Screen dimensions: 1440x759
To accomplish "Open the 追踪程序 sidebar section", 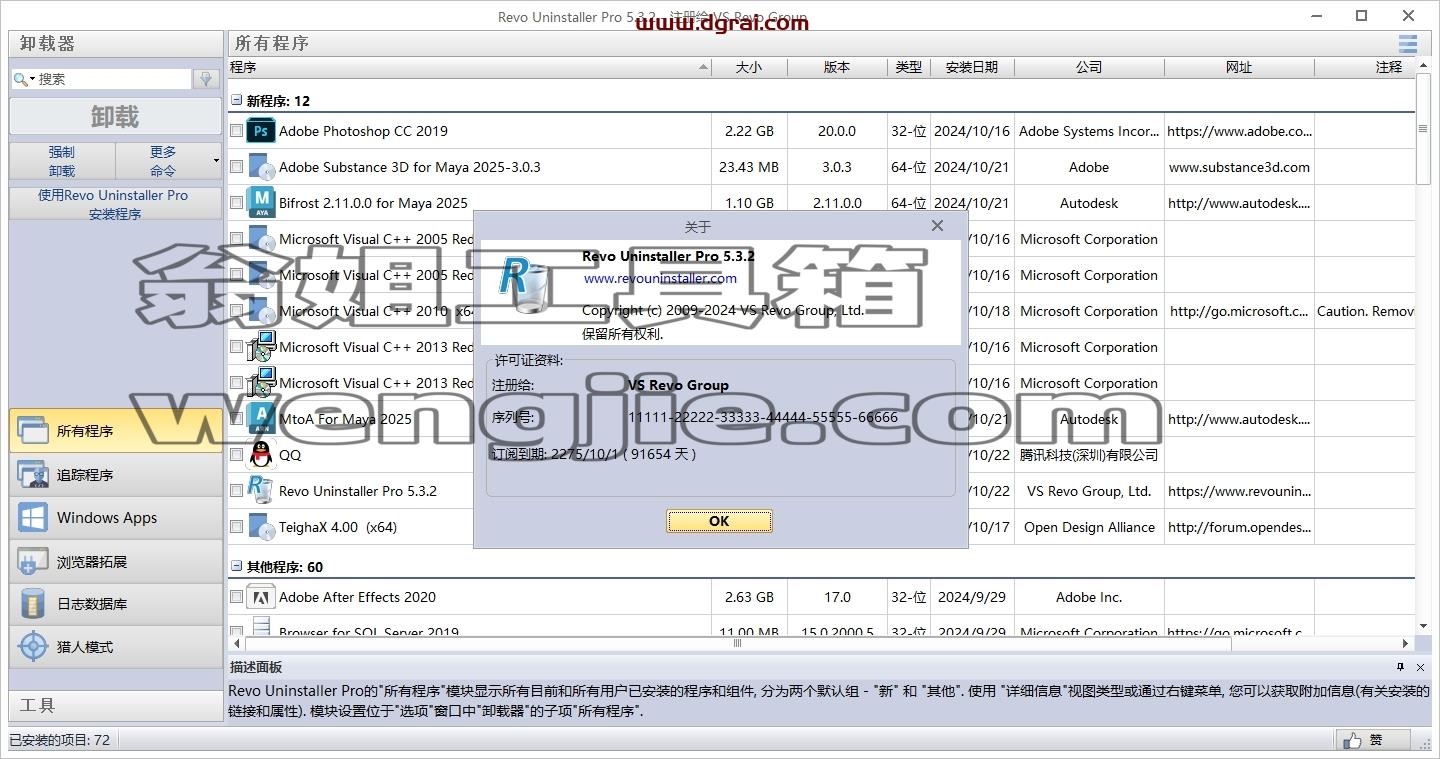I will click(116, 475).
